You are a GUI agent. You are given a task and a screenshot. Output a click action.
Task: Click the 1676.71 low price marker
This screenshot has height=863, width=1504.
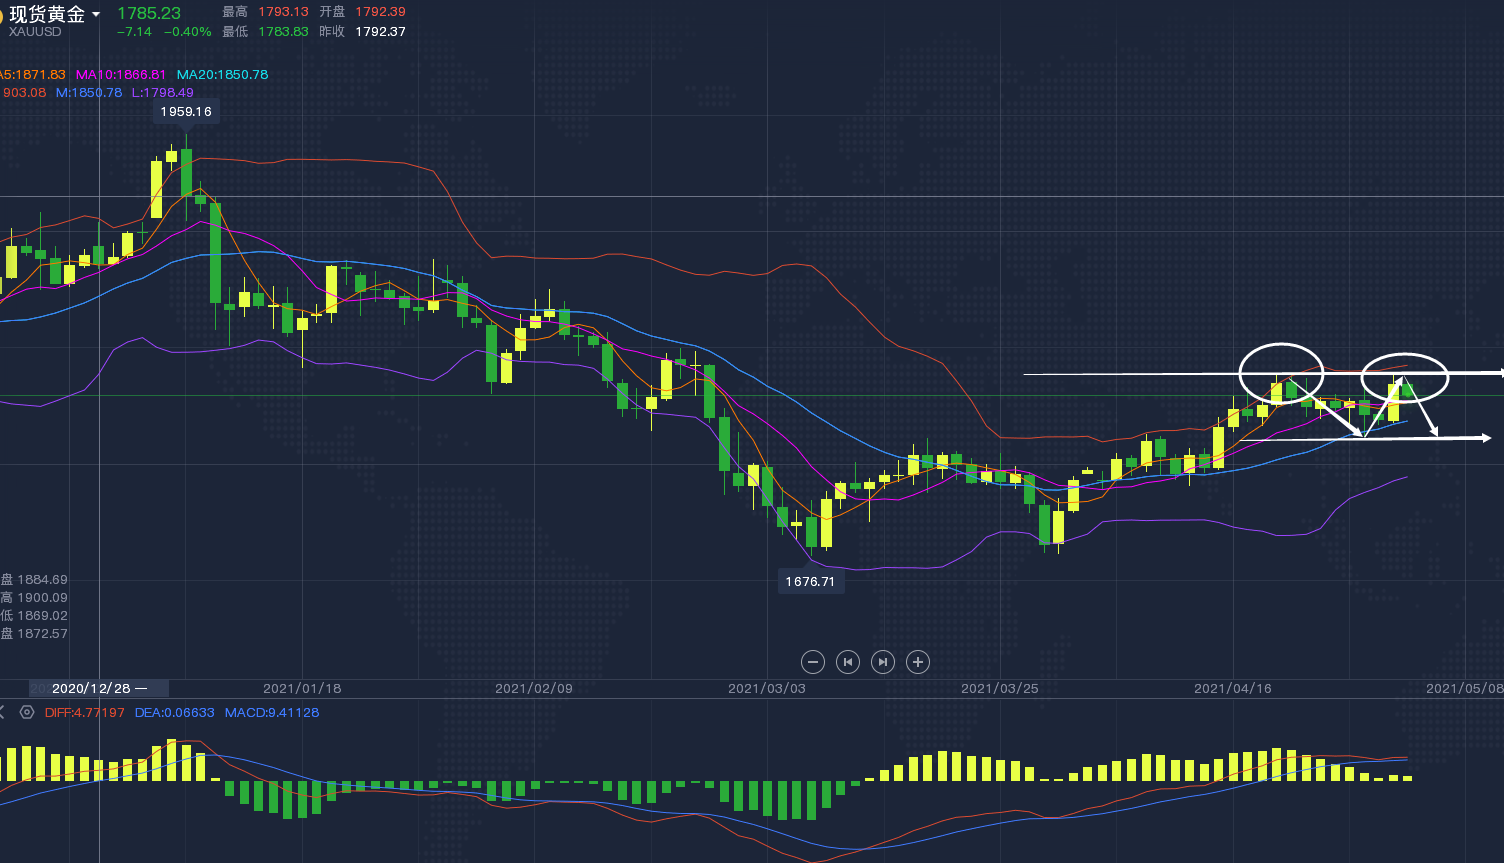[x=810, y=582]
